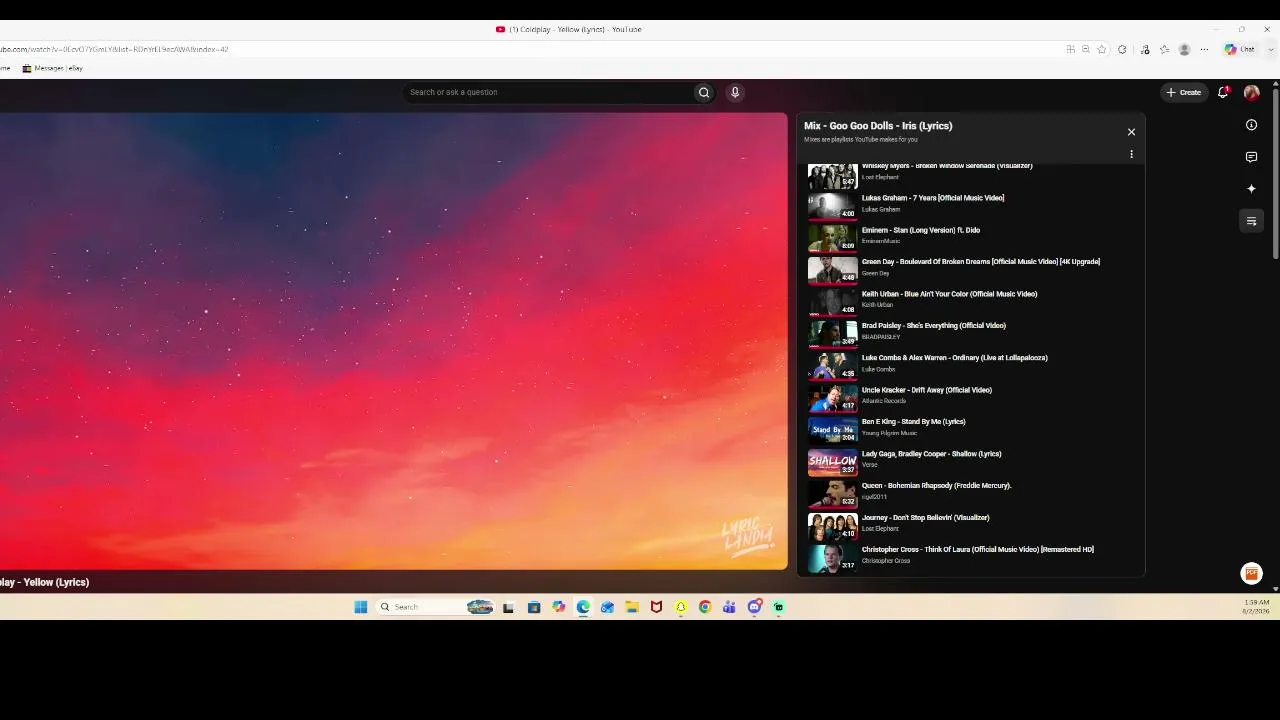Open the Windows Start menu
The width and height of the screenshot is (1280, 720).
tap(361, 607)
